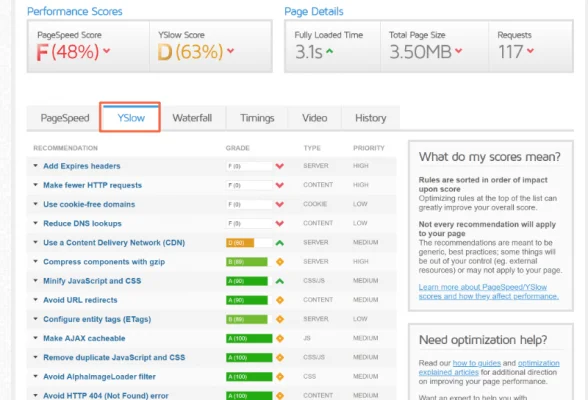Open the how to guides link
The image size is (588, 400).
[477, 363]
